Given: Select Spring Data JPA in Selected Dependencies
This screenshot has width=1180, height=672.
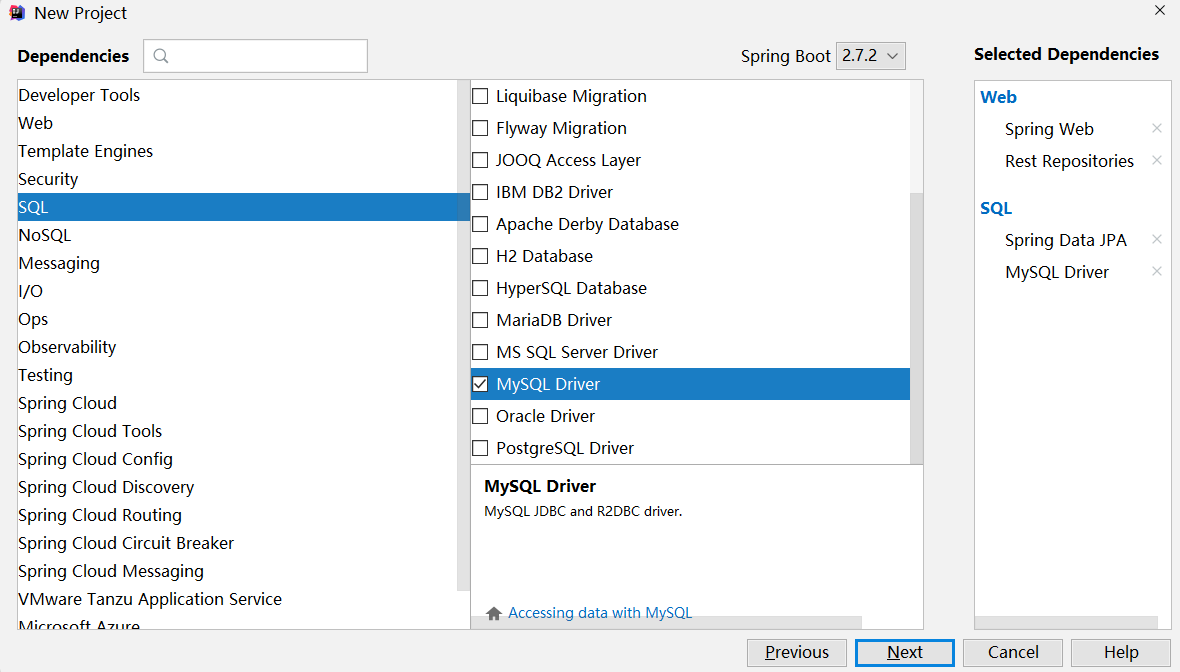Looking at the screenshot, I should point(1066,240).
